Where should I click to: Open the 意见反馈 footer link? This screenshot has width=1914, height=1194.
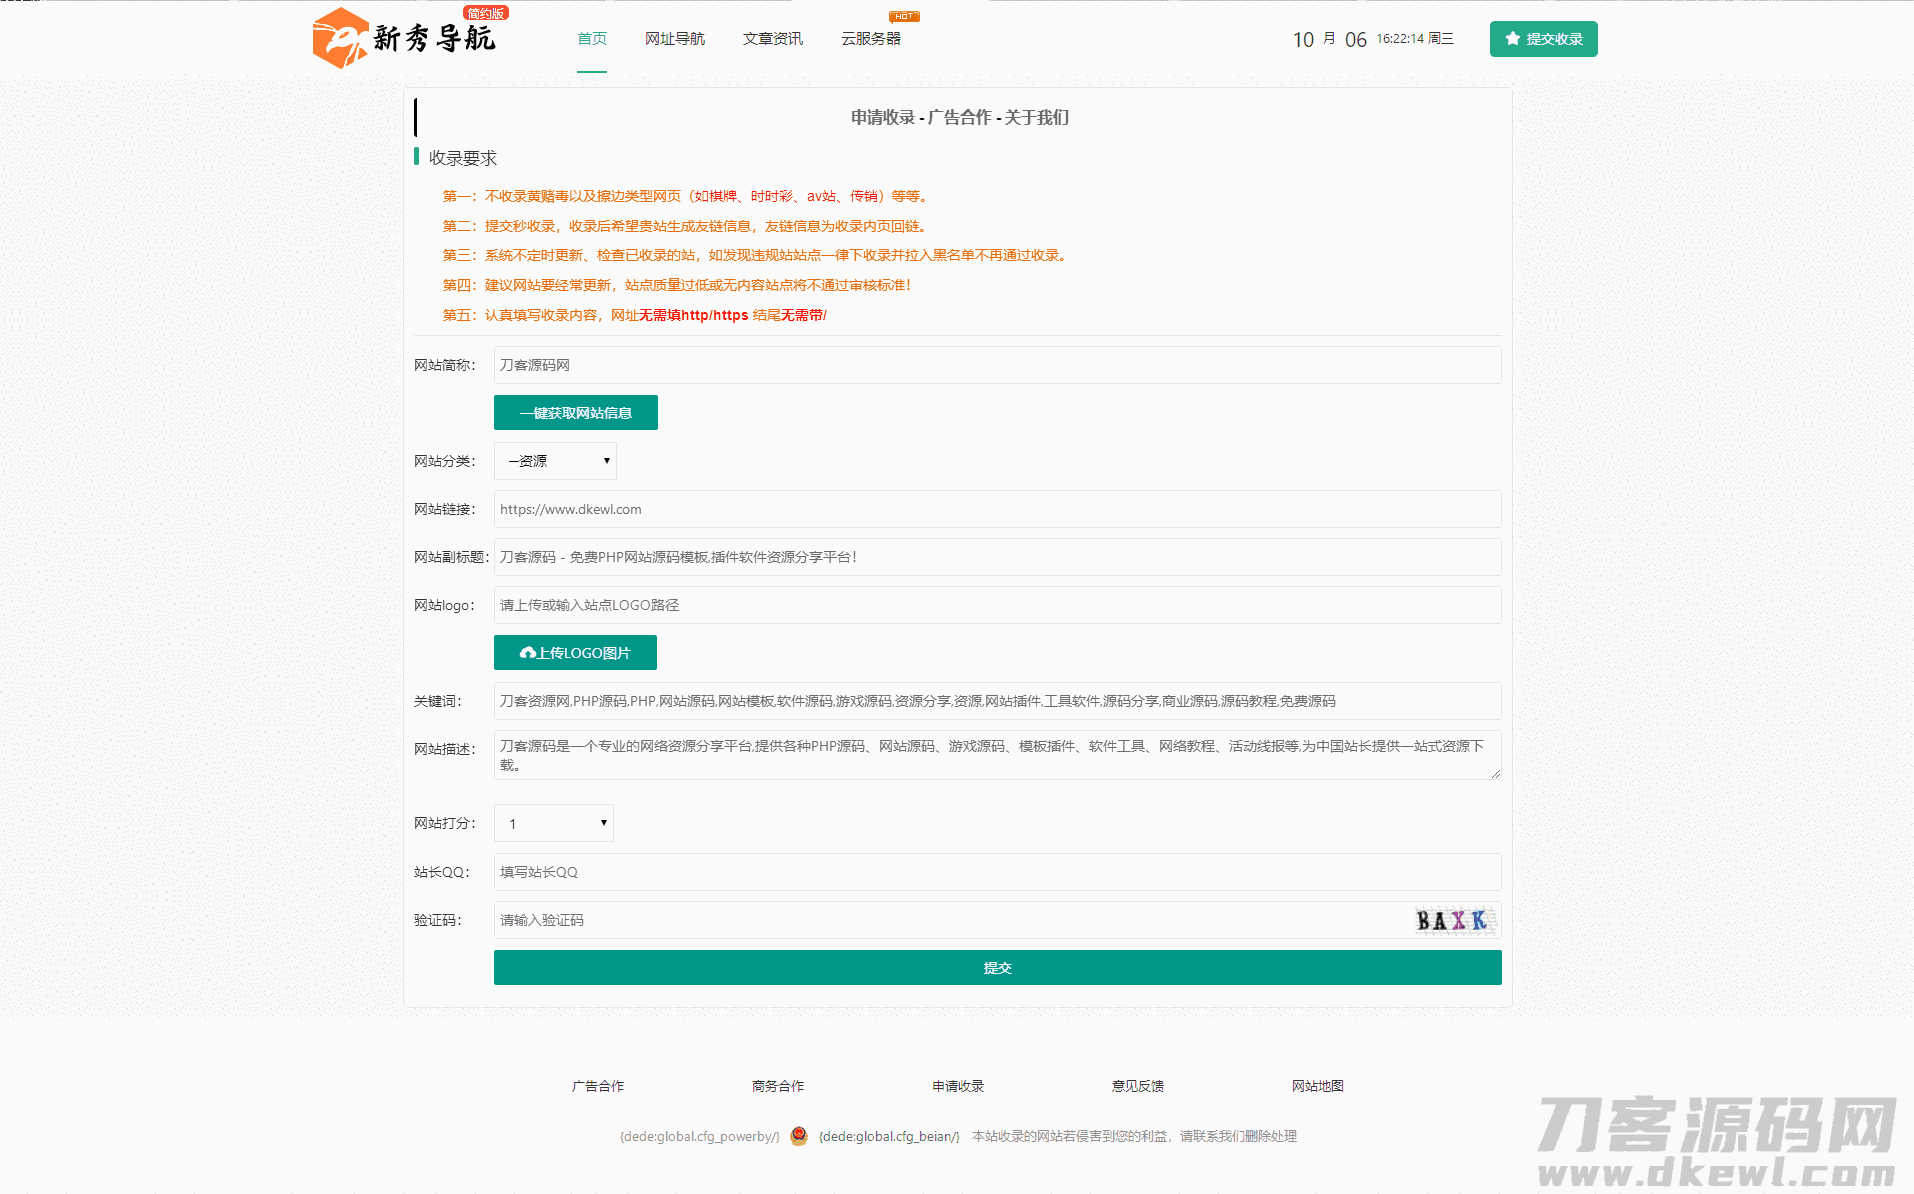(1138, 1086)
